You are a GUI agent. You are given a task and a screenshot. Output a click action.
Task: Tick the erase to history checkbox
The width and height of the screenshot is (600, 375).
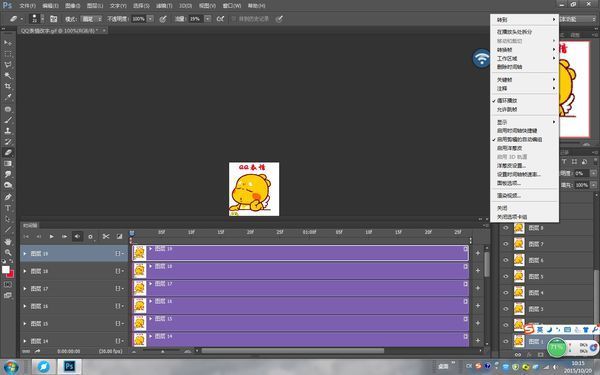click(234, 19)
